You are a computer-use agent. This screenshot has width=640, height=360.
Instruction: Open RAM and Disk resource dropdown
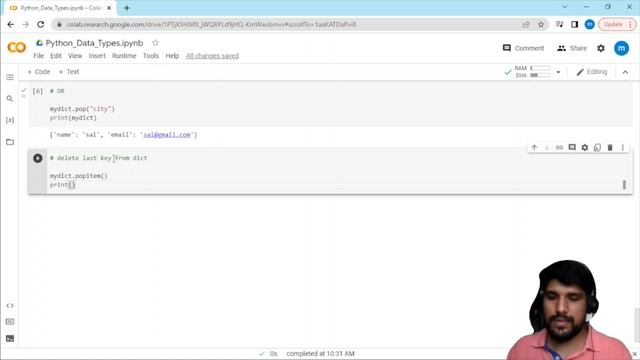(x=558, y=72)
